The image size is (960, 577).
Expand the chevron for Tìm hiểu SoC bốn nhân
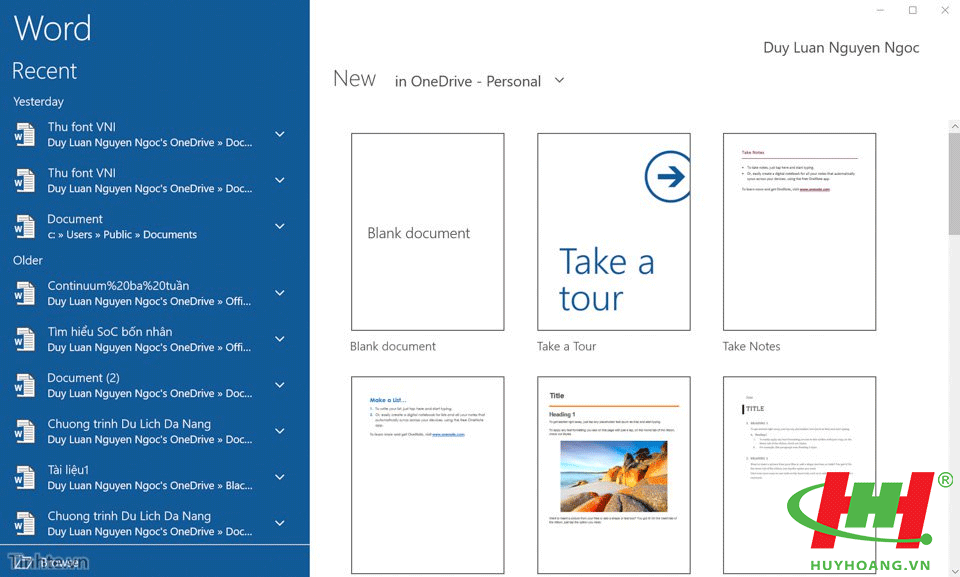coord(280,339)
